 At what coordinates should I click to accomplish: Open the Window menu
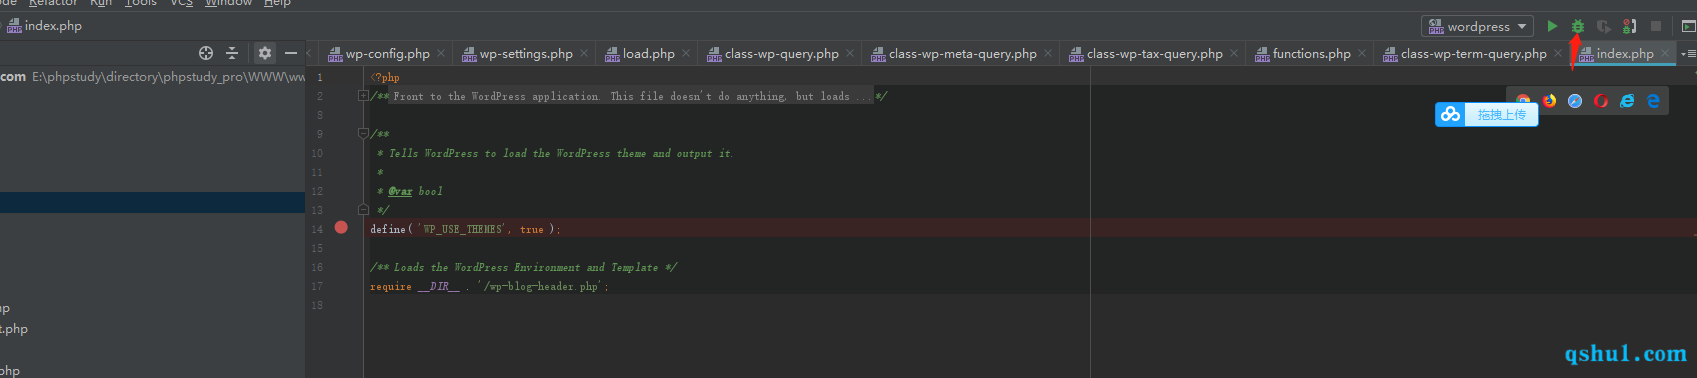point(228,3)
